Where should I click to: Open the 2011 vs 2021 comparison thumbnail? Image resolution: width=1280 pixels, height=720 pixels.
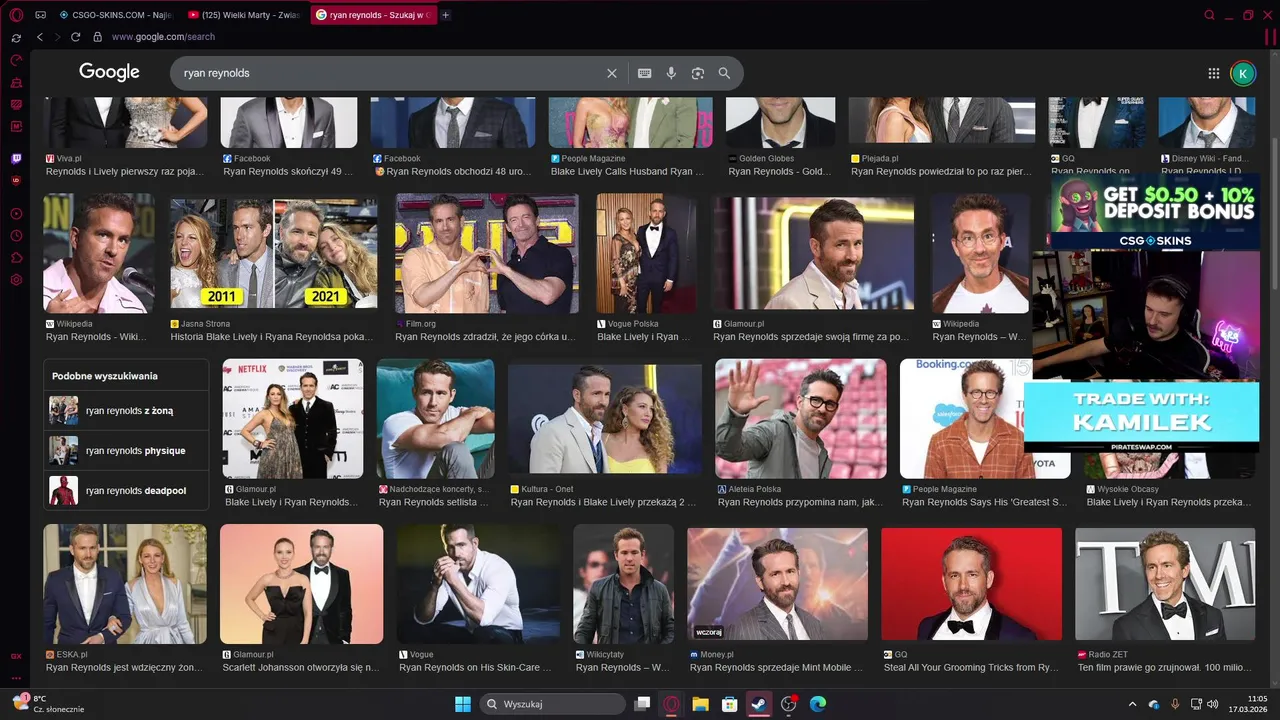tap(274, 253)
